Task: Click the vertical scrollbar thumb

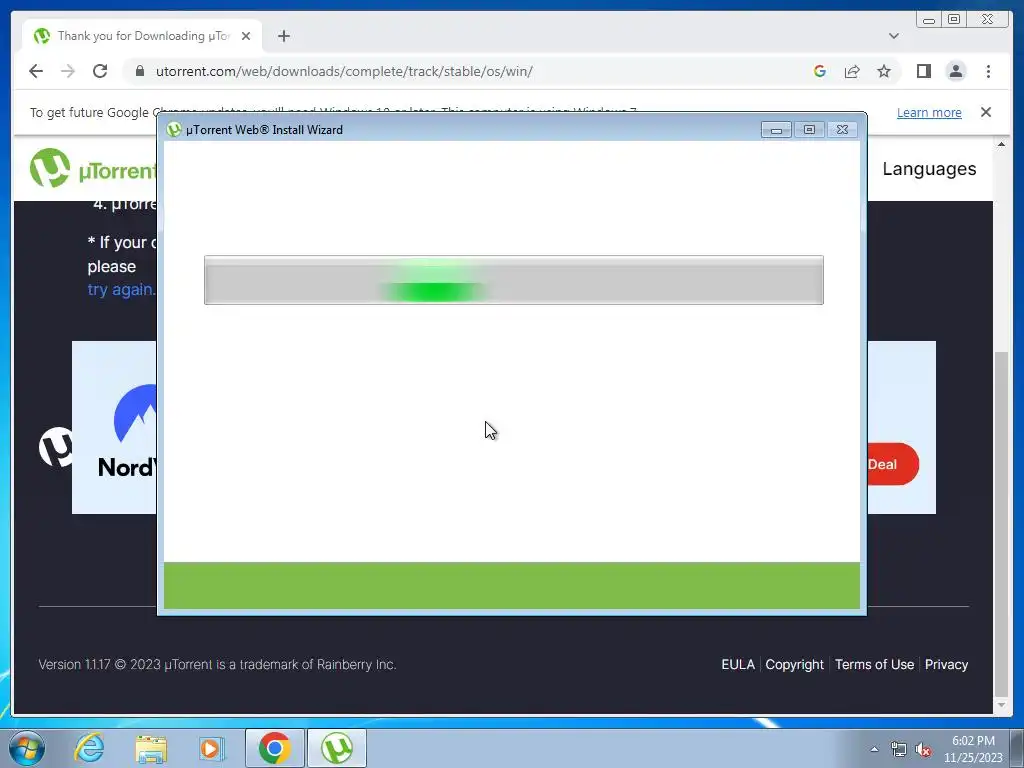Action: point(1001,524)
